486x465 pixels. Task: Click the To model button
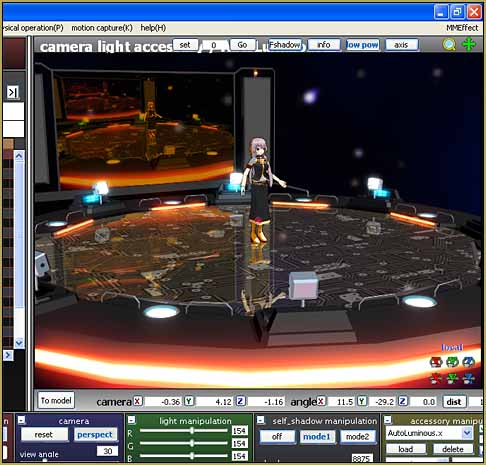56,400
